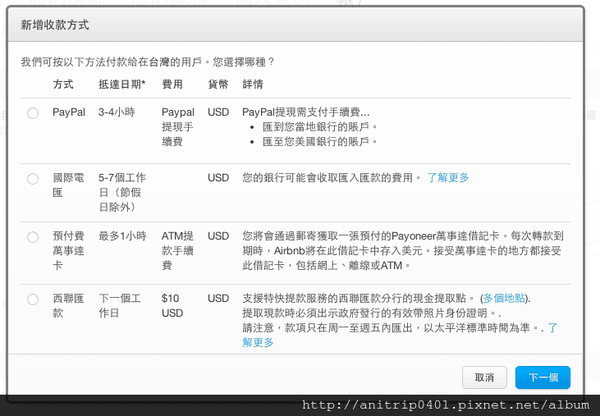Click USD currency in the PayPal row

(x=218, y=112)
